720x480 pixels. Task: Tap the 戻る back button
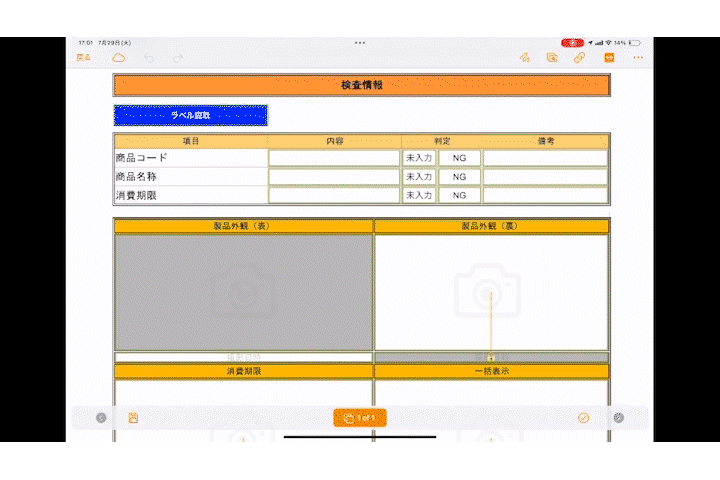[x=83, y=58]
